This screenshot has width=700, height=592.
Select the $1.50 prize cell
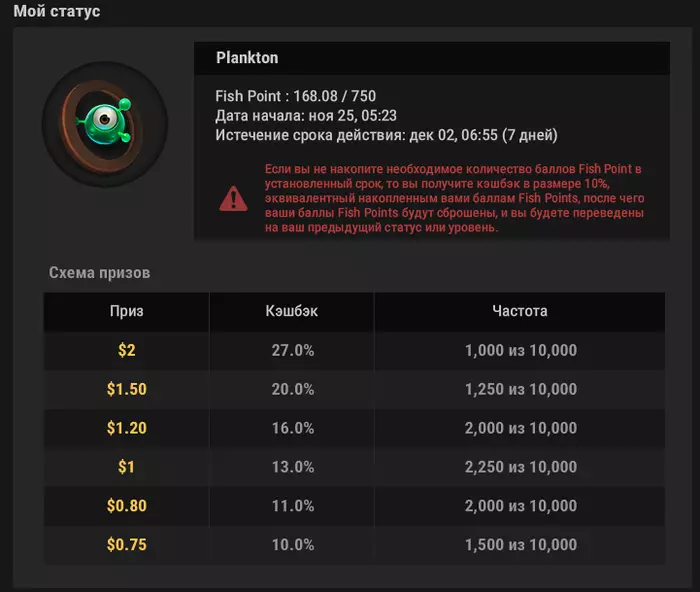click(126, 389)
